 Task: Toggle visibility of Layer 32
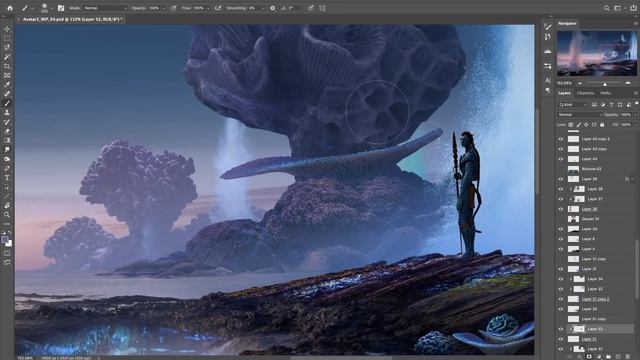(561, 309)
